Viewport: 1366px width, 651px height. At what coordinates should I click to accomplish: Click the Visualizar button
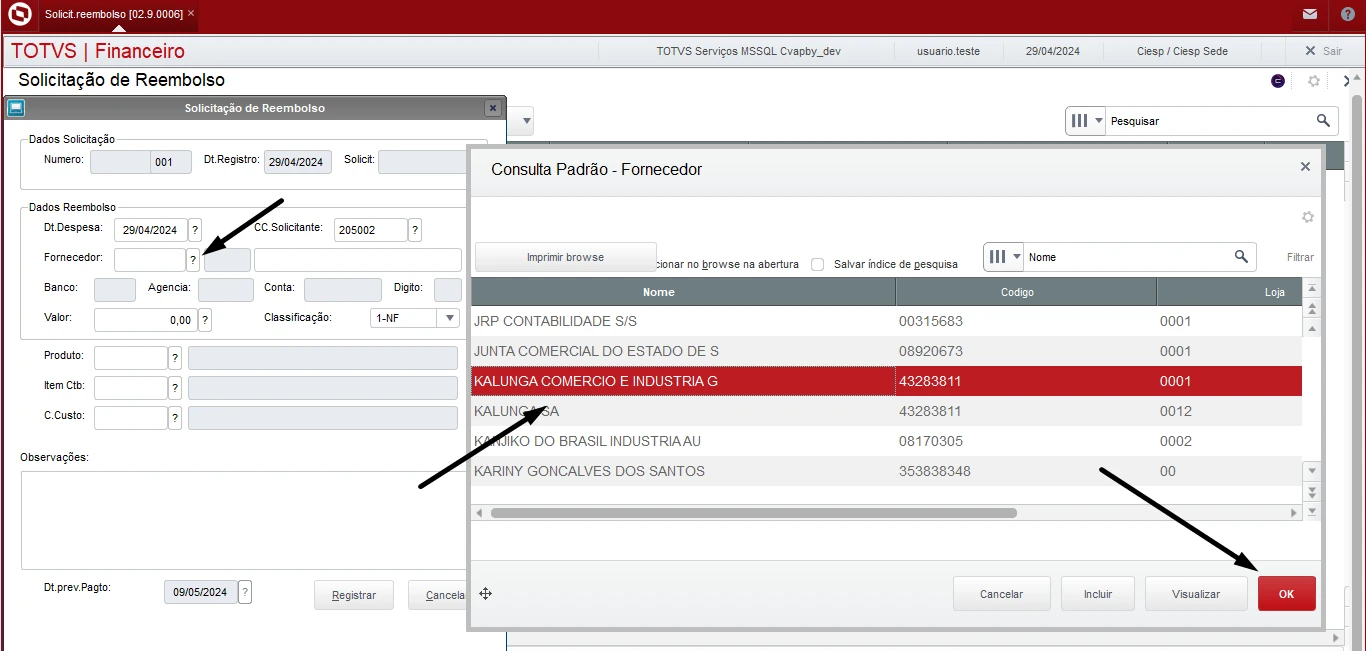[x=1196, y=594]
